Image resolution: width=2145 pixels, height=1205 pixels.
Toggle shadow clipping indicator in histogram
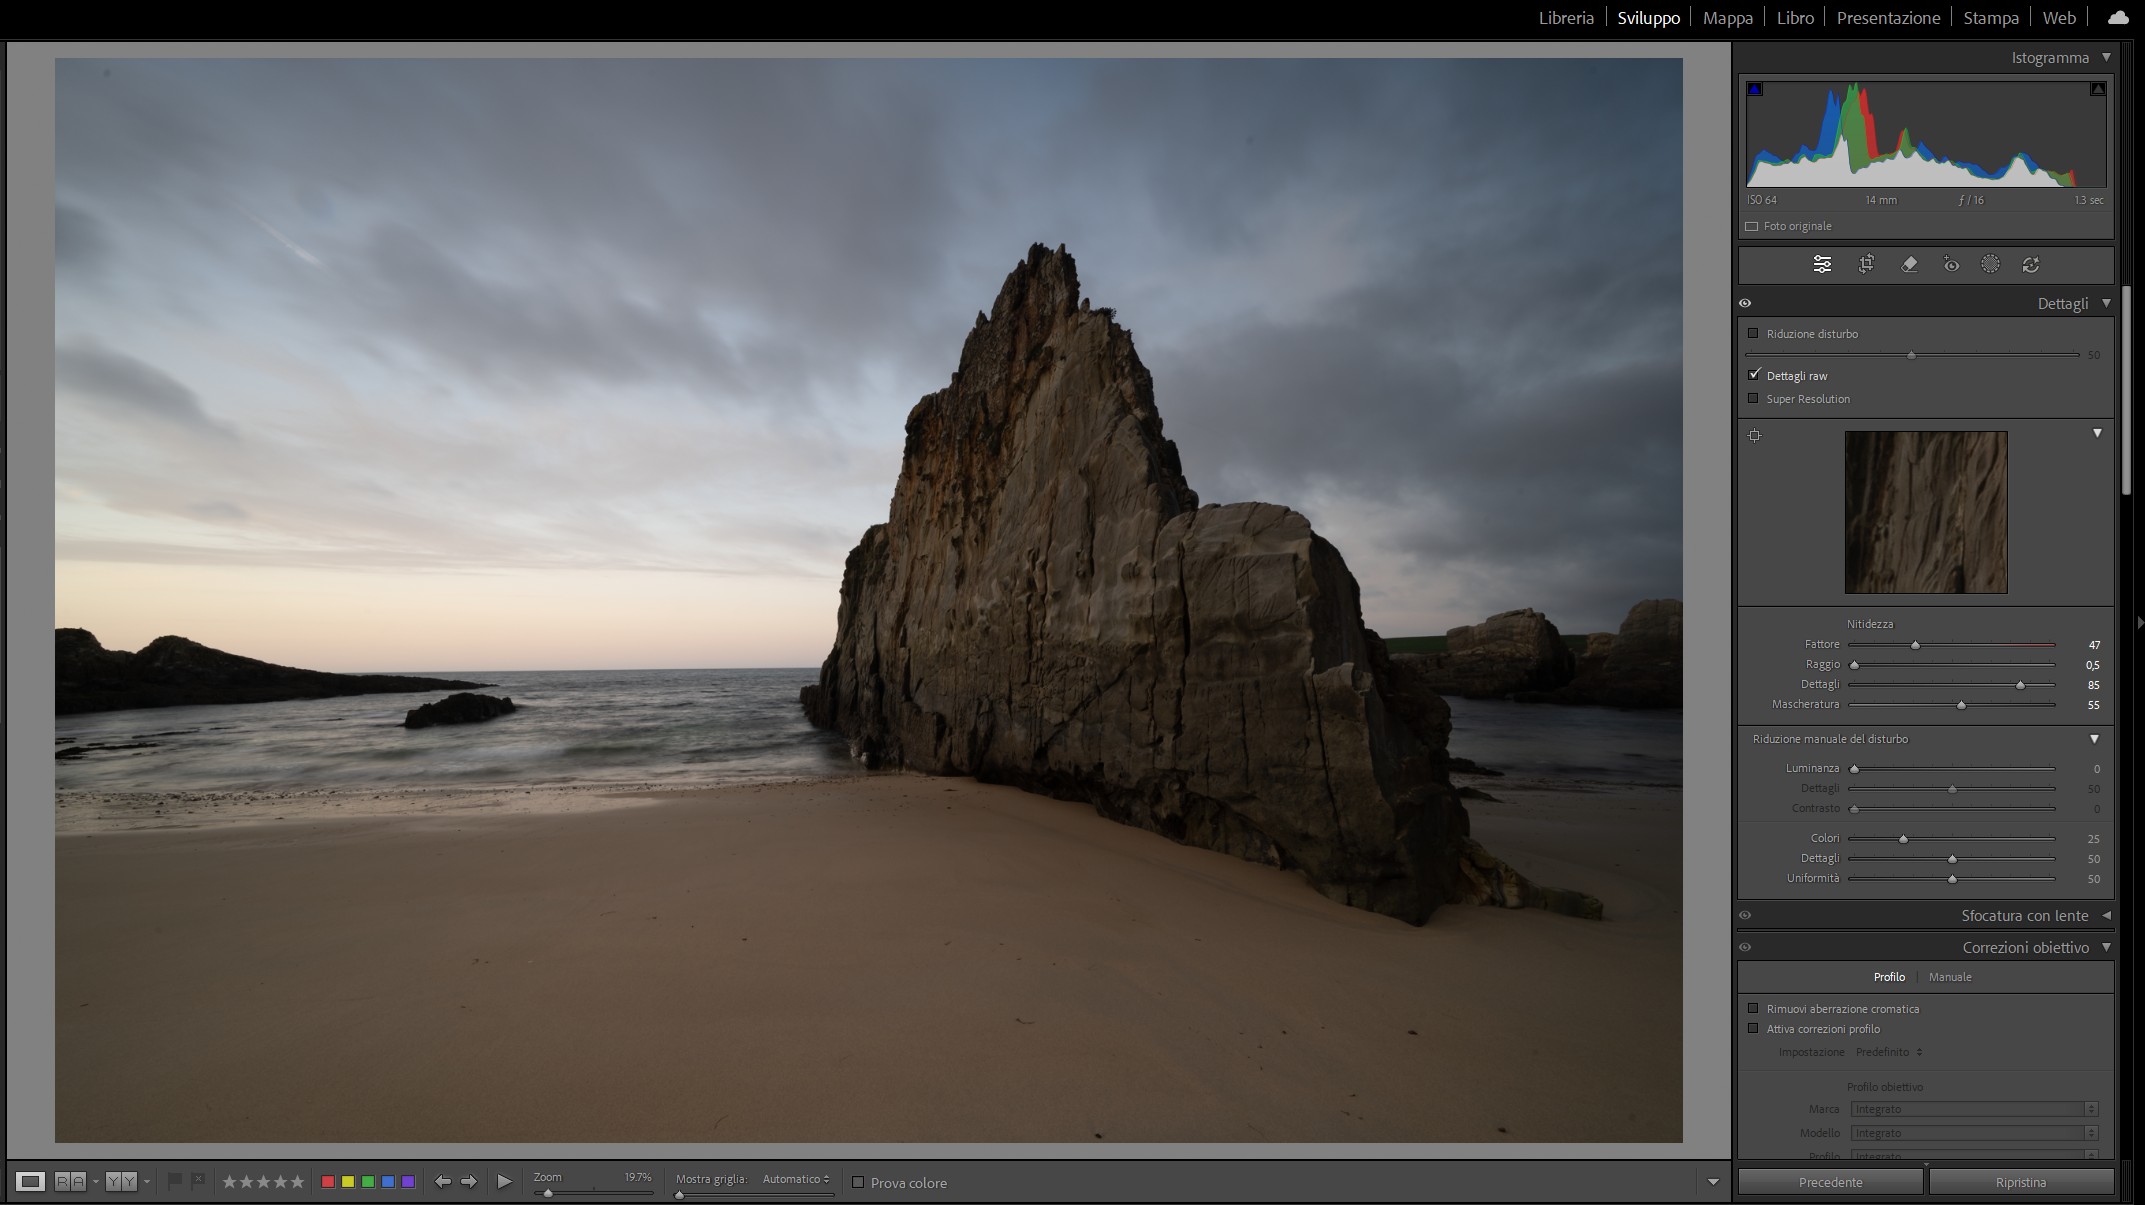click(1755, 89)
